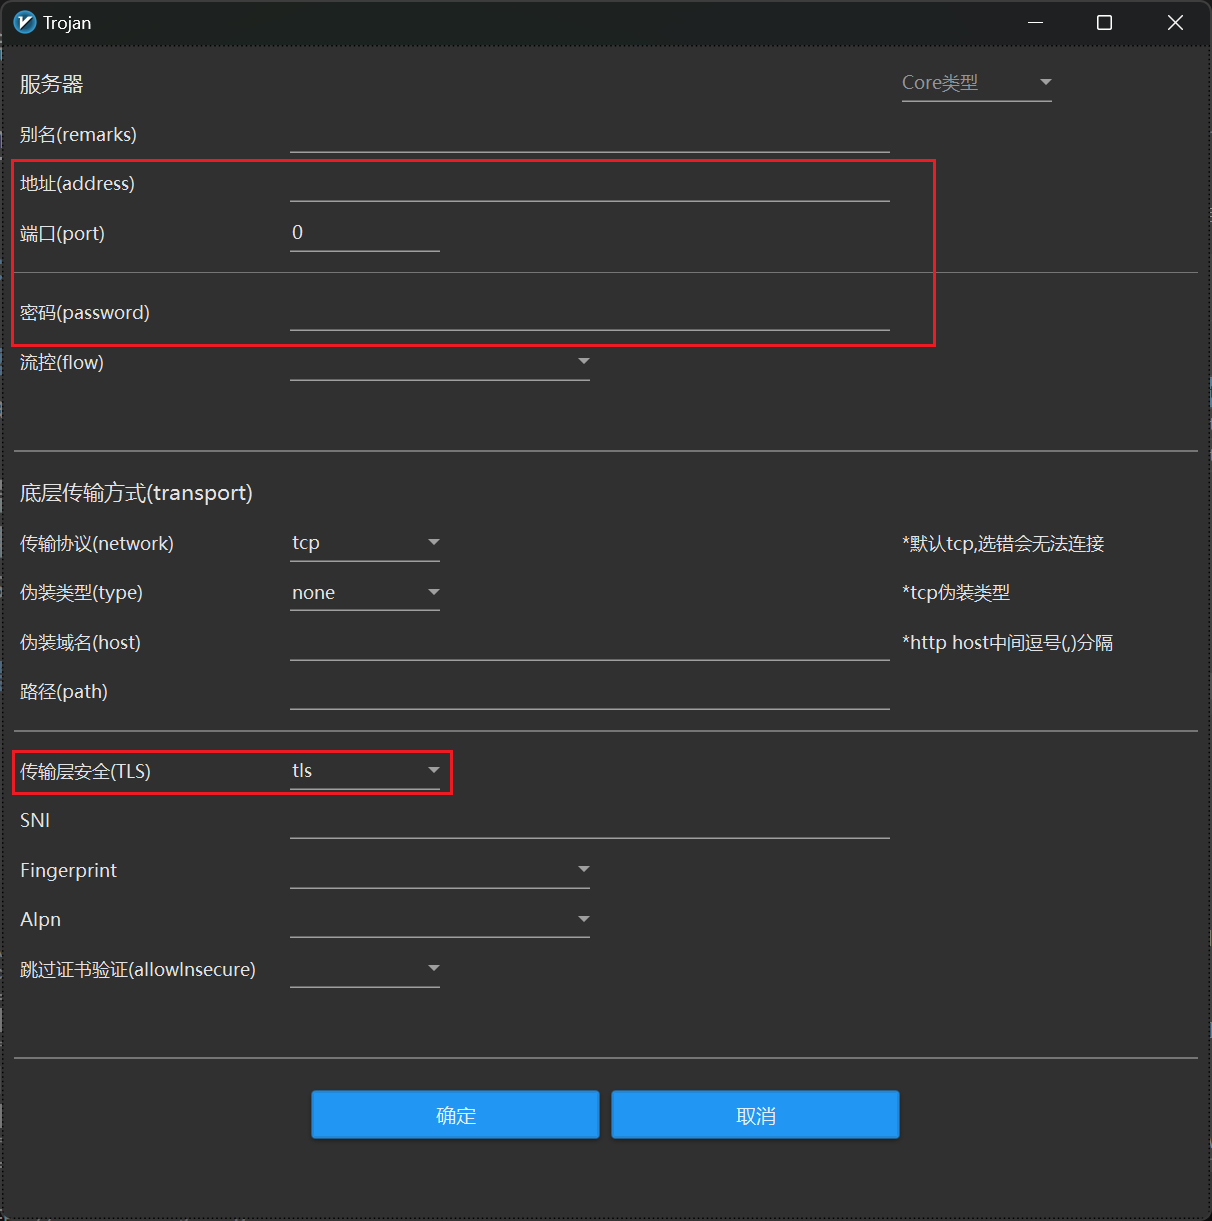This screenshot has height=1221, width=1212.
Task: Click the 伪装域名(host) input field
Action: click(x=589, y=642)
